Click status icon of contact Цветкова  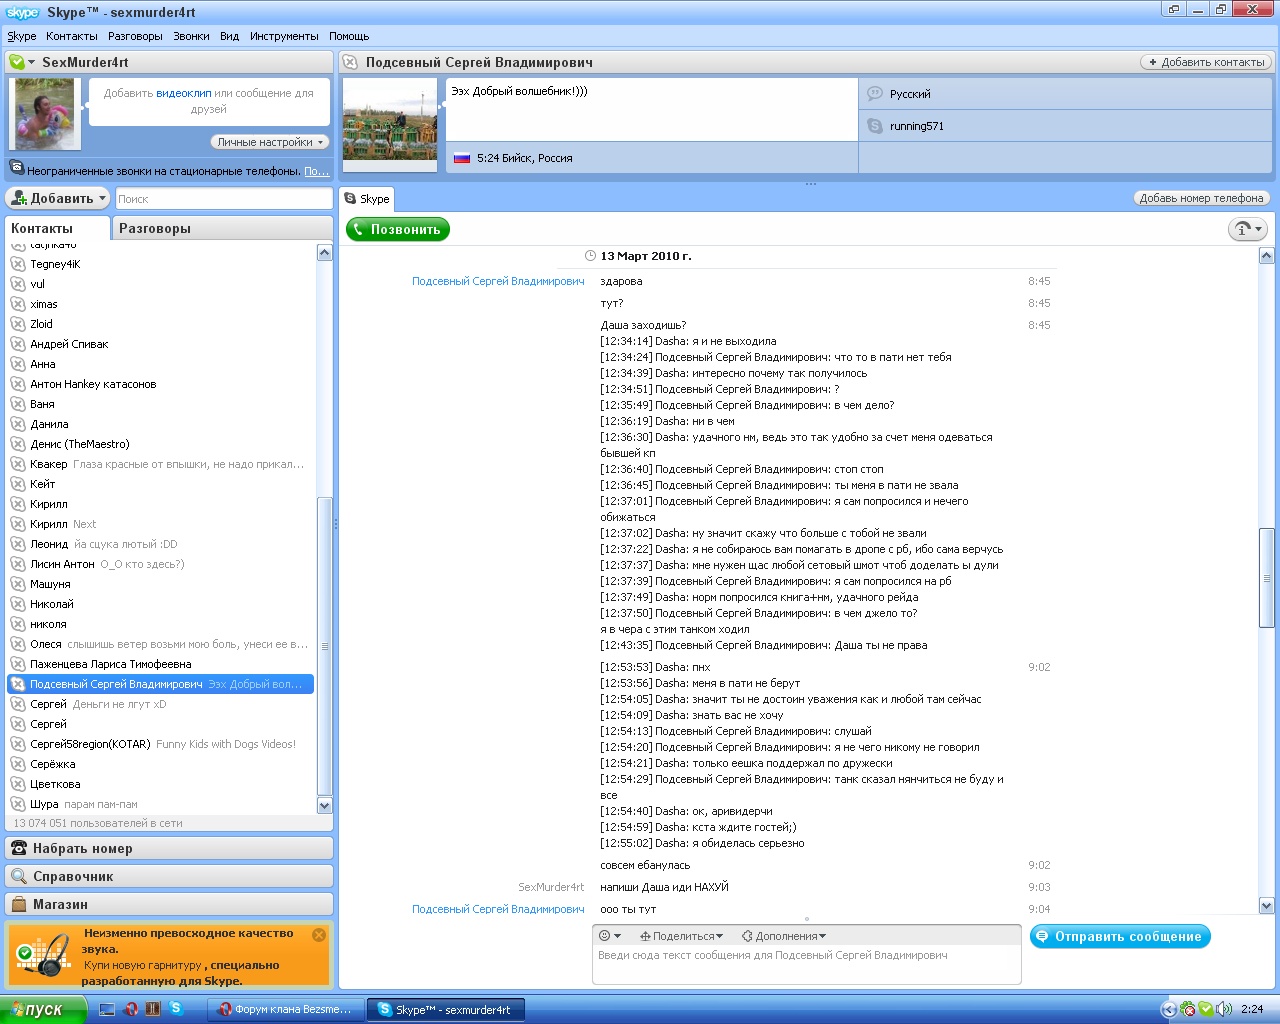click(18, 784)
